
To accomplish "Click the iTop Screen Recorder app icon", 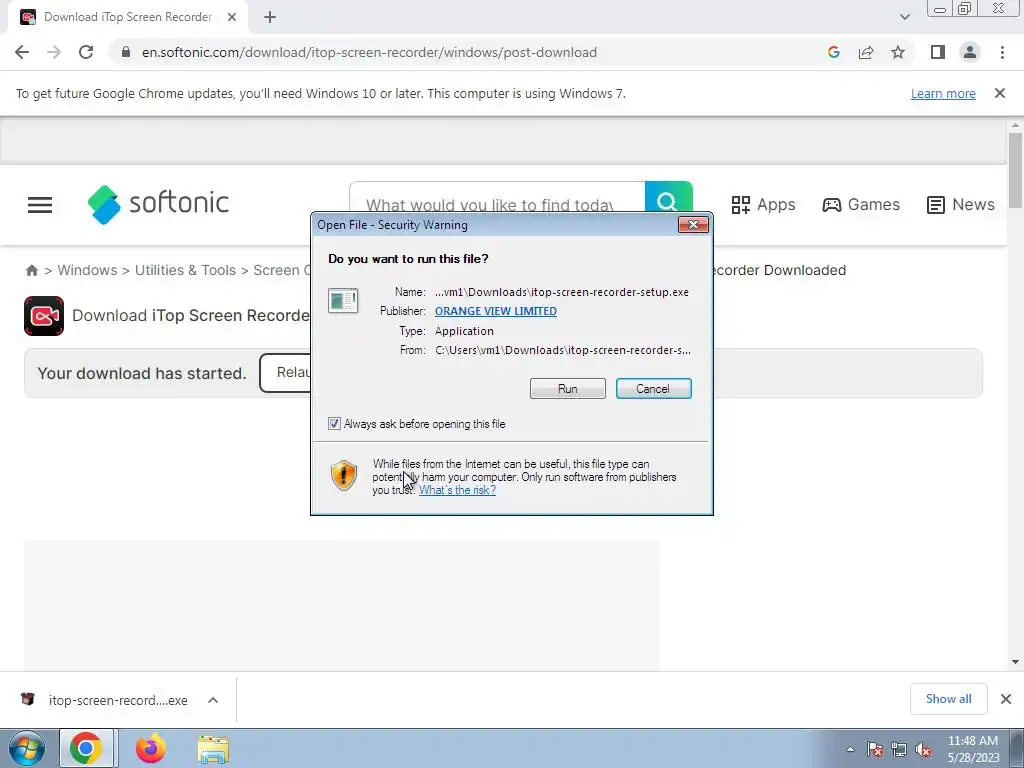I will [44, 316].
